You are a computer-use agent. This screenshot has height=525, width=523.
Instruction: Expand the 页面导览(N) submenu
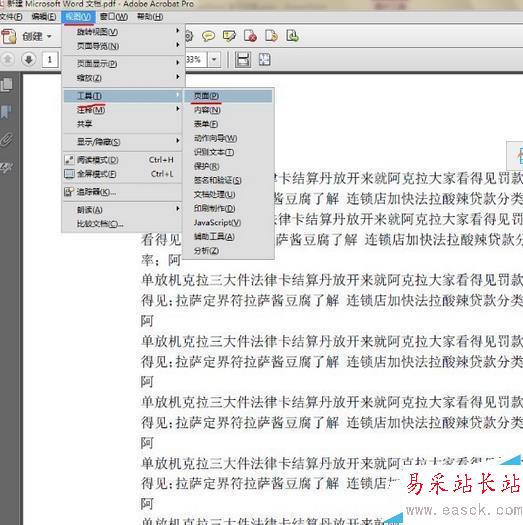(123, 46)
